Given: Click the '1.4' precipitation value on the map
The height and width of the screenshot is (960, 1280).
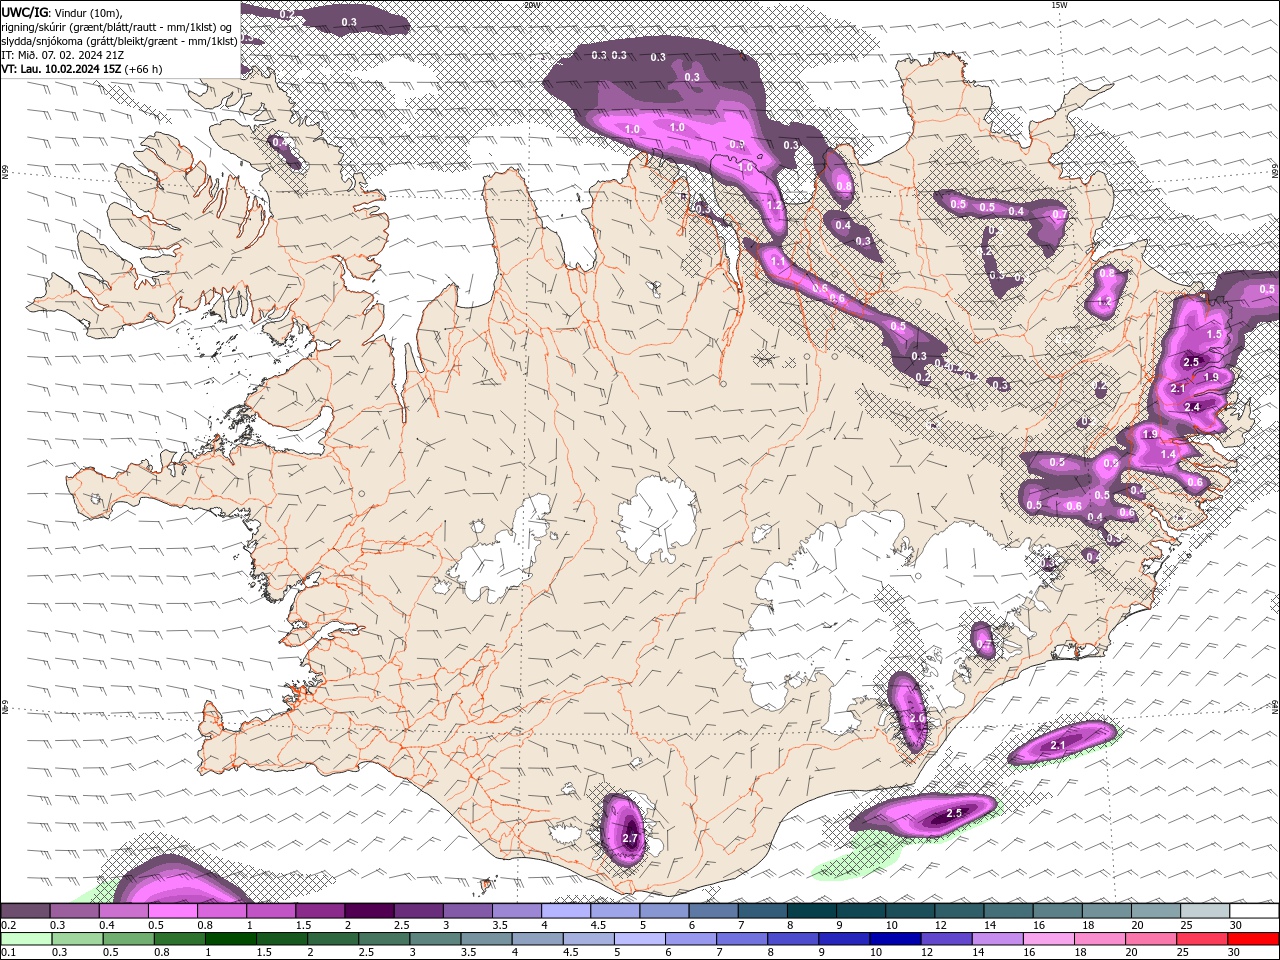Looking at the screenshot, I should (x=1168, y=454).
